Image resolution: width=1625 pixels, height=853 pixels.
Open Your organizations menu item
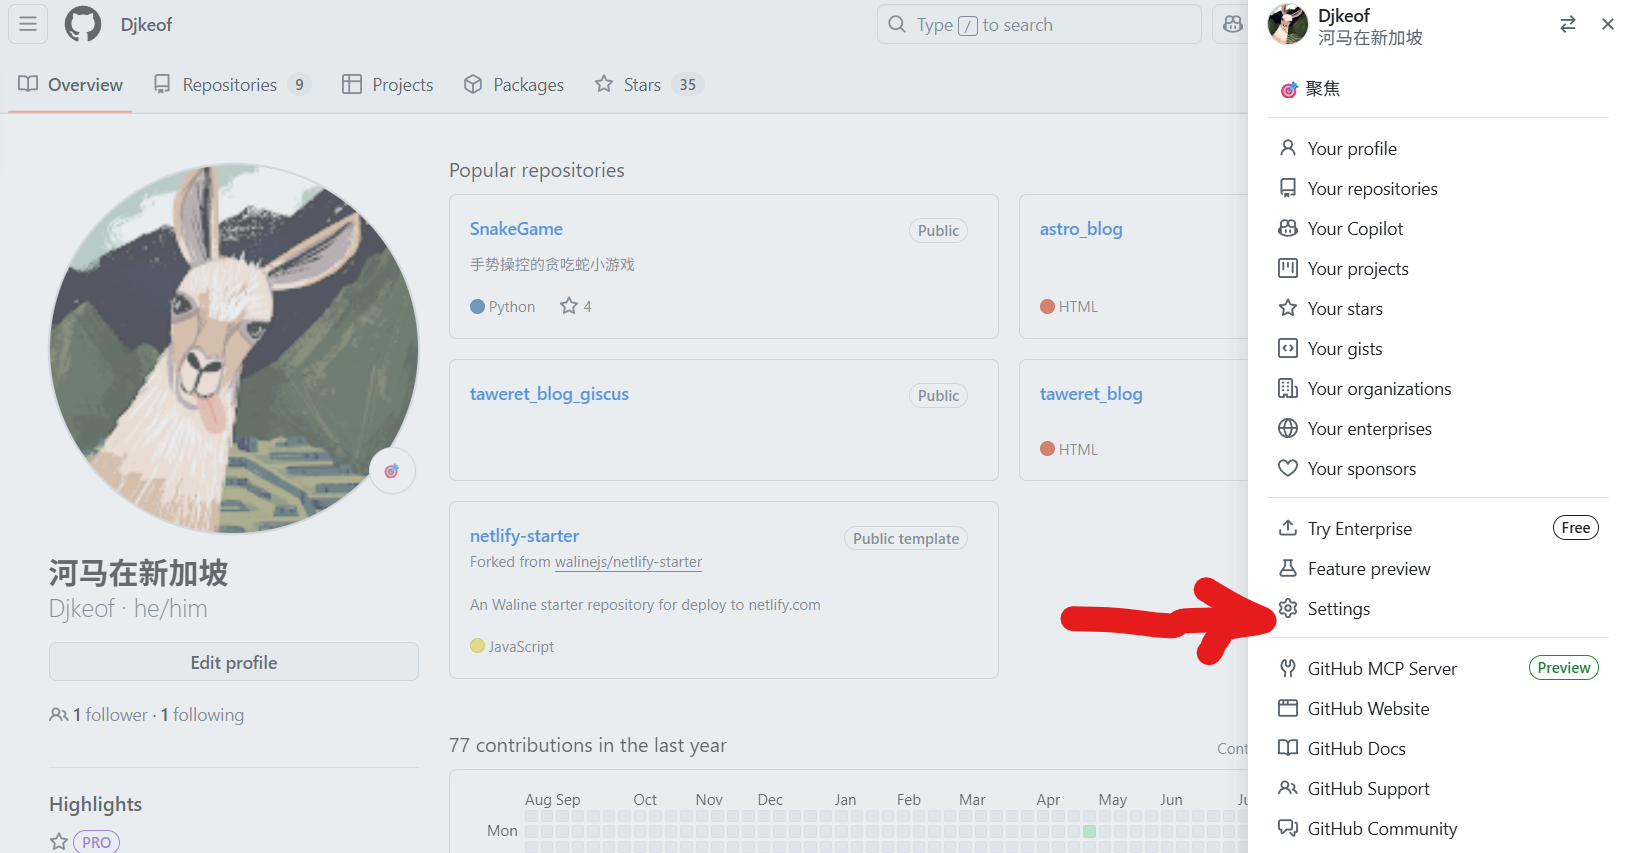(1438, 388)
